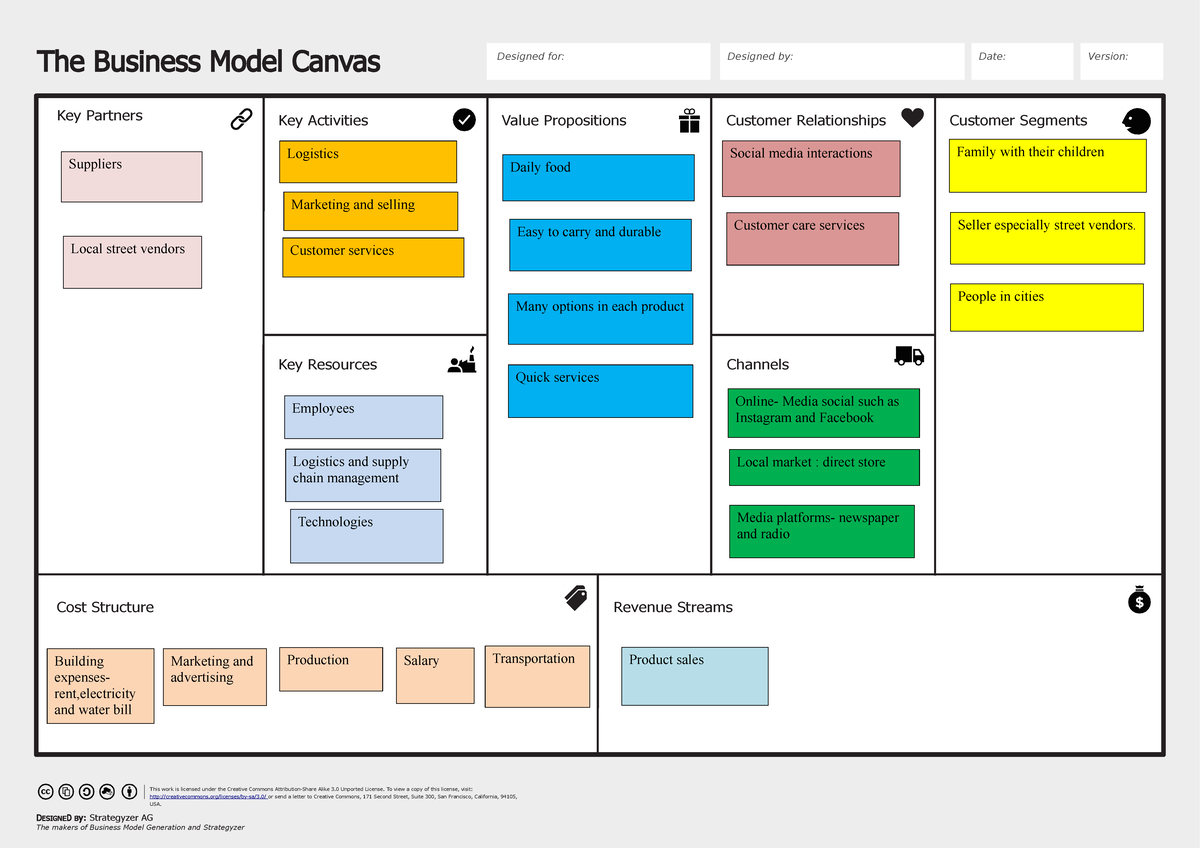
Task: Click the Customer Relationships heading
Action: (806, 121)
